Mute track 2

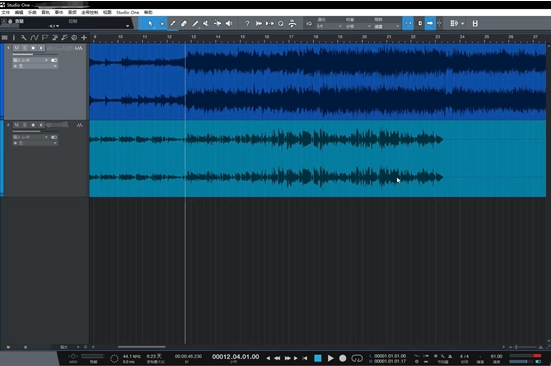(17, 125)
